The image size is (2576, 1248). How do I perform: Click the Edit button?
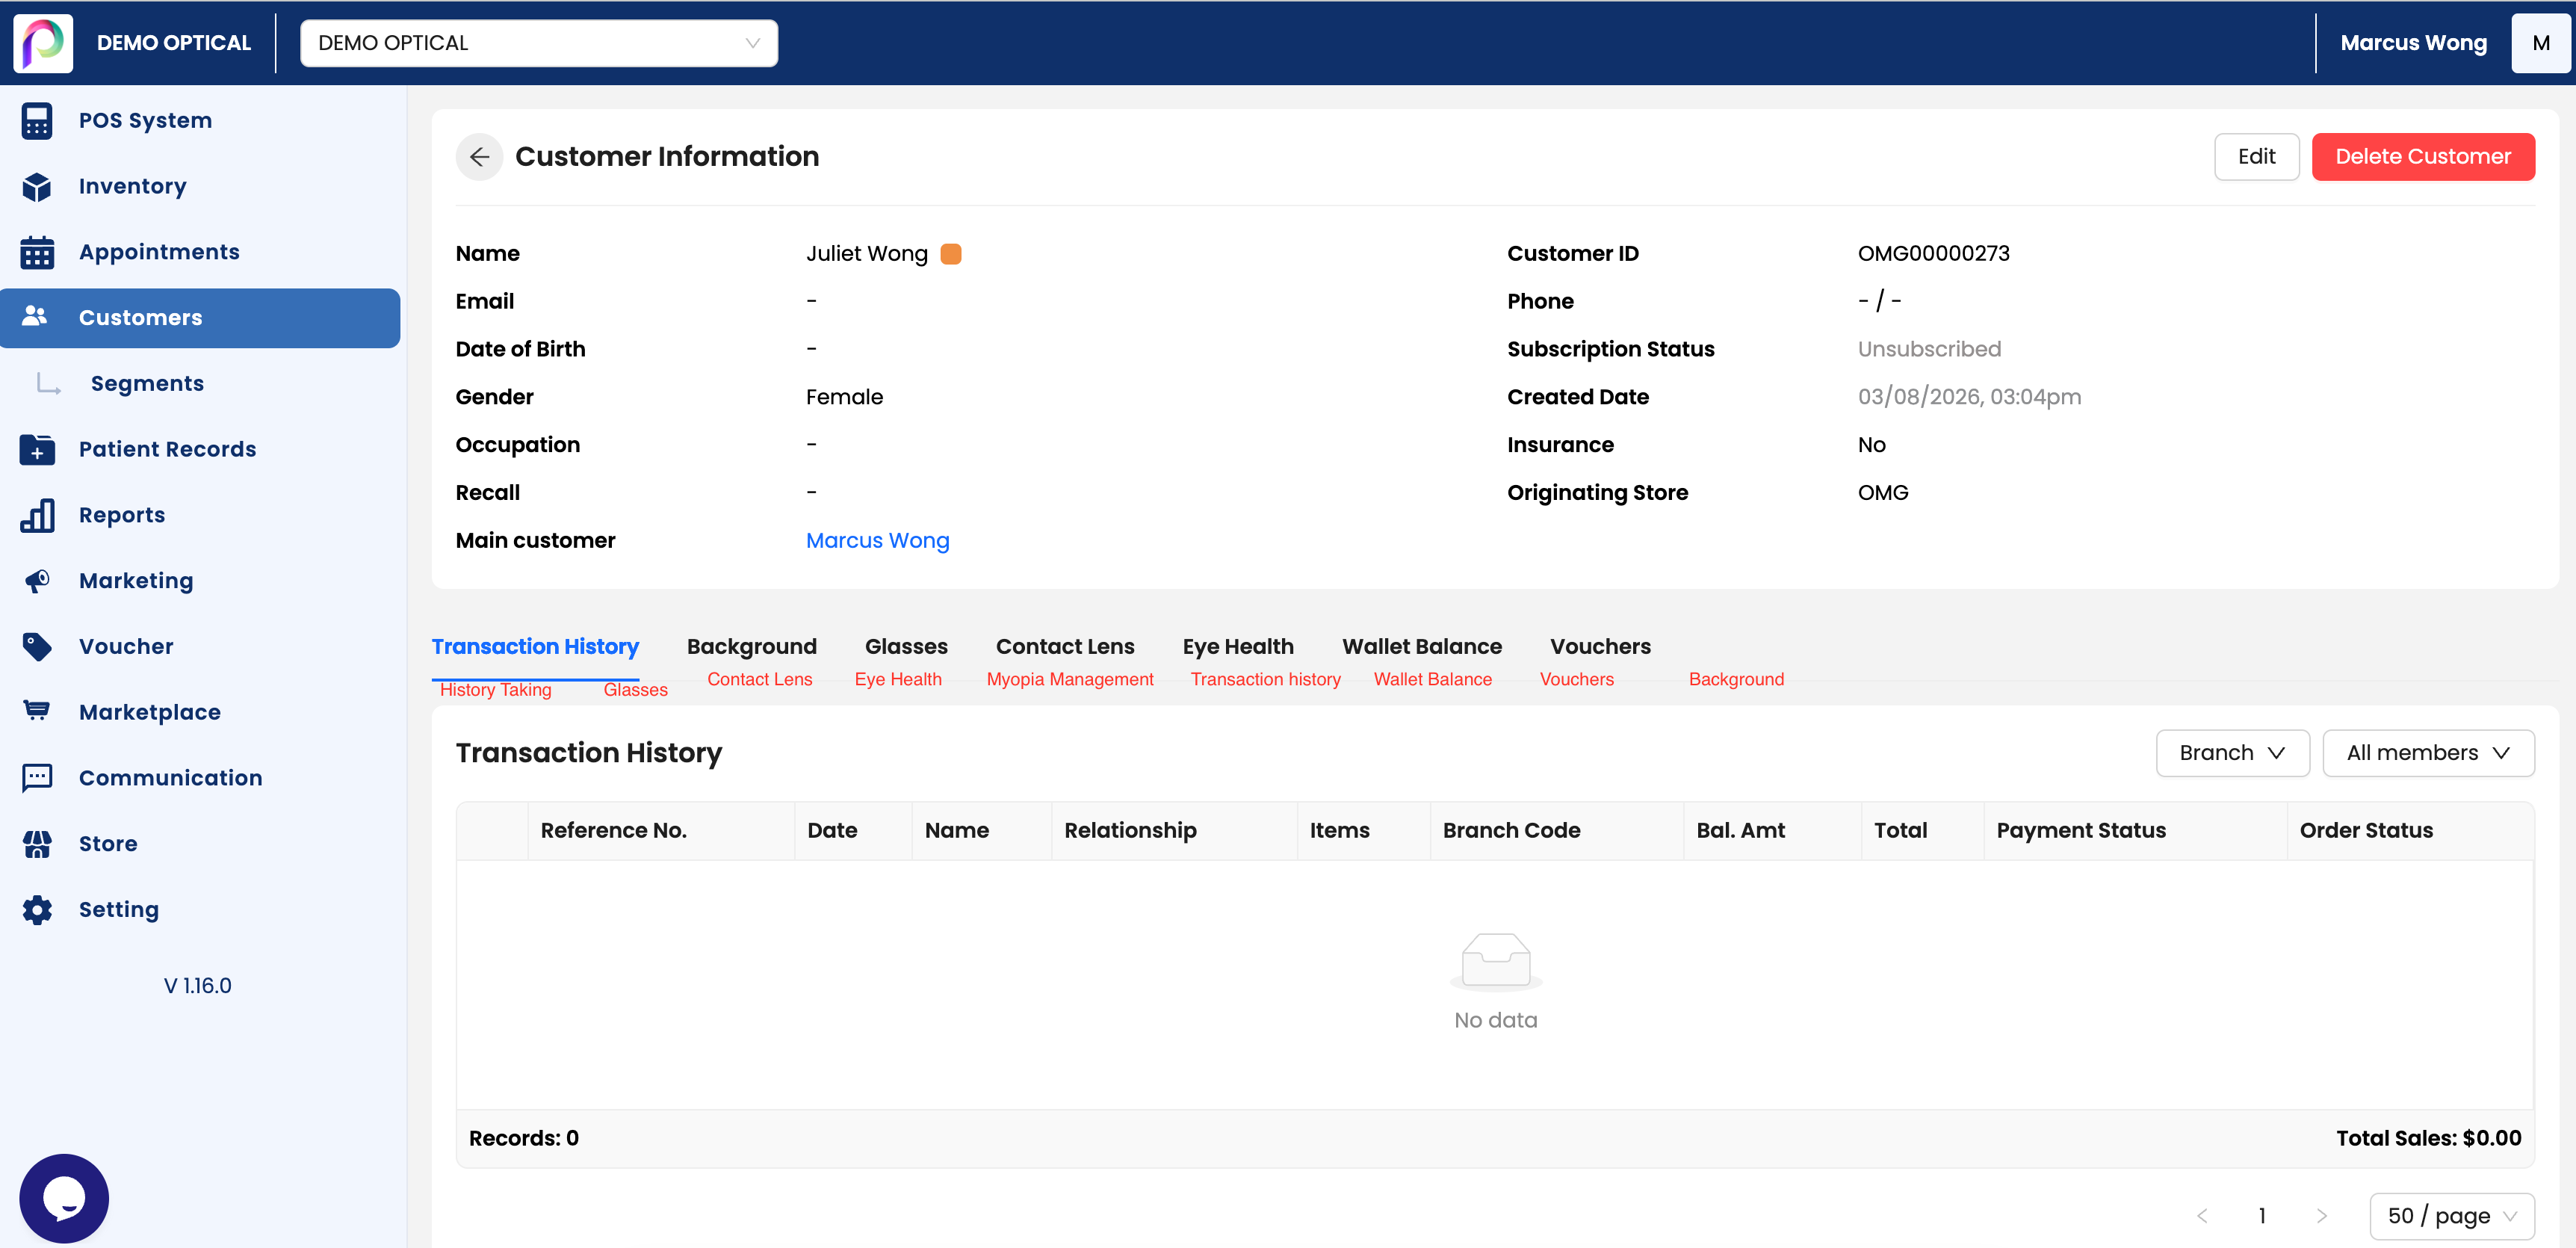2257,157
